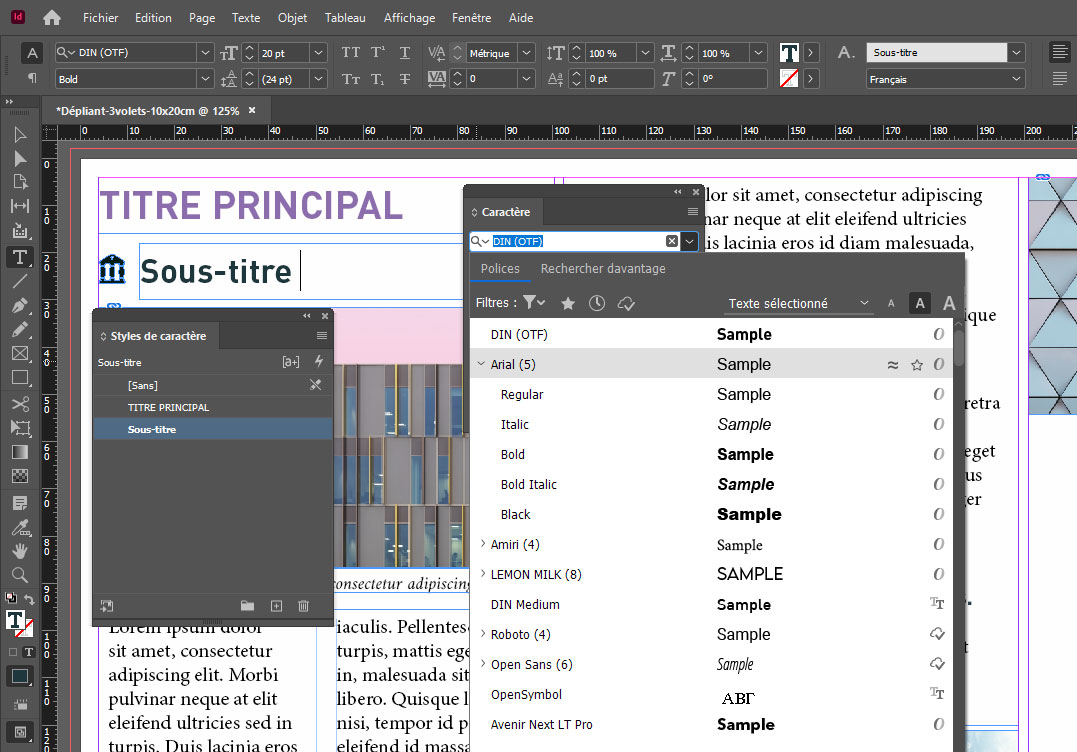Select the Gap tool
Screen dimensions: 1077x752
[20, 205]
